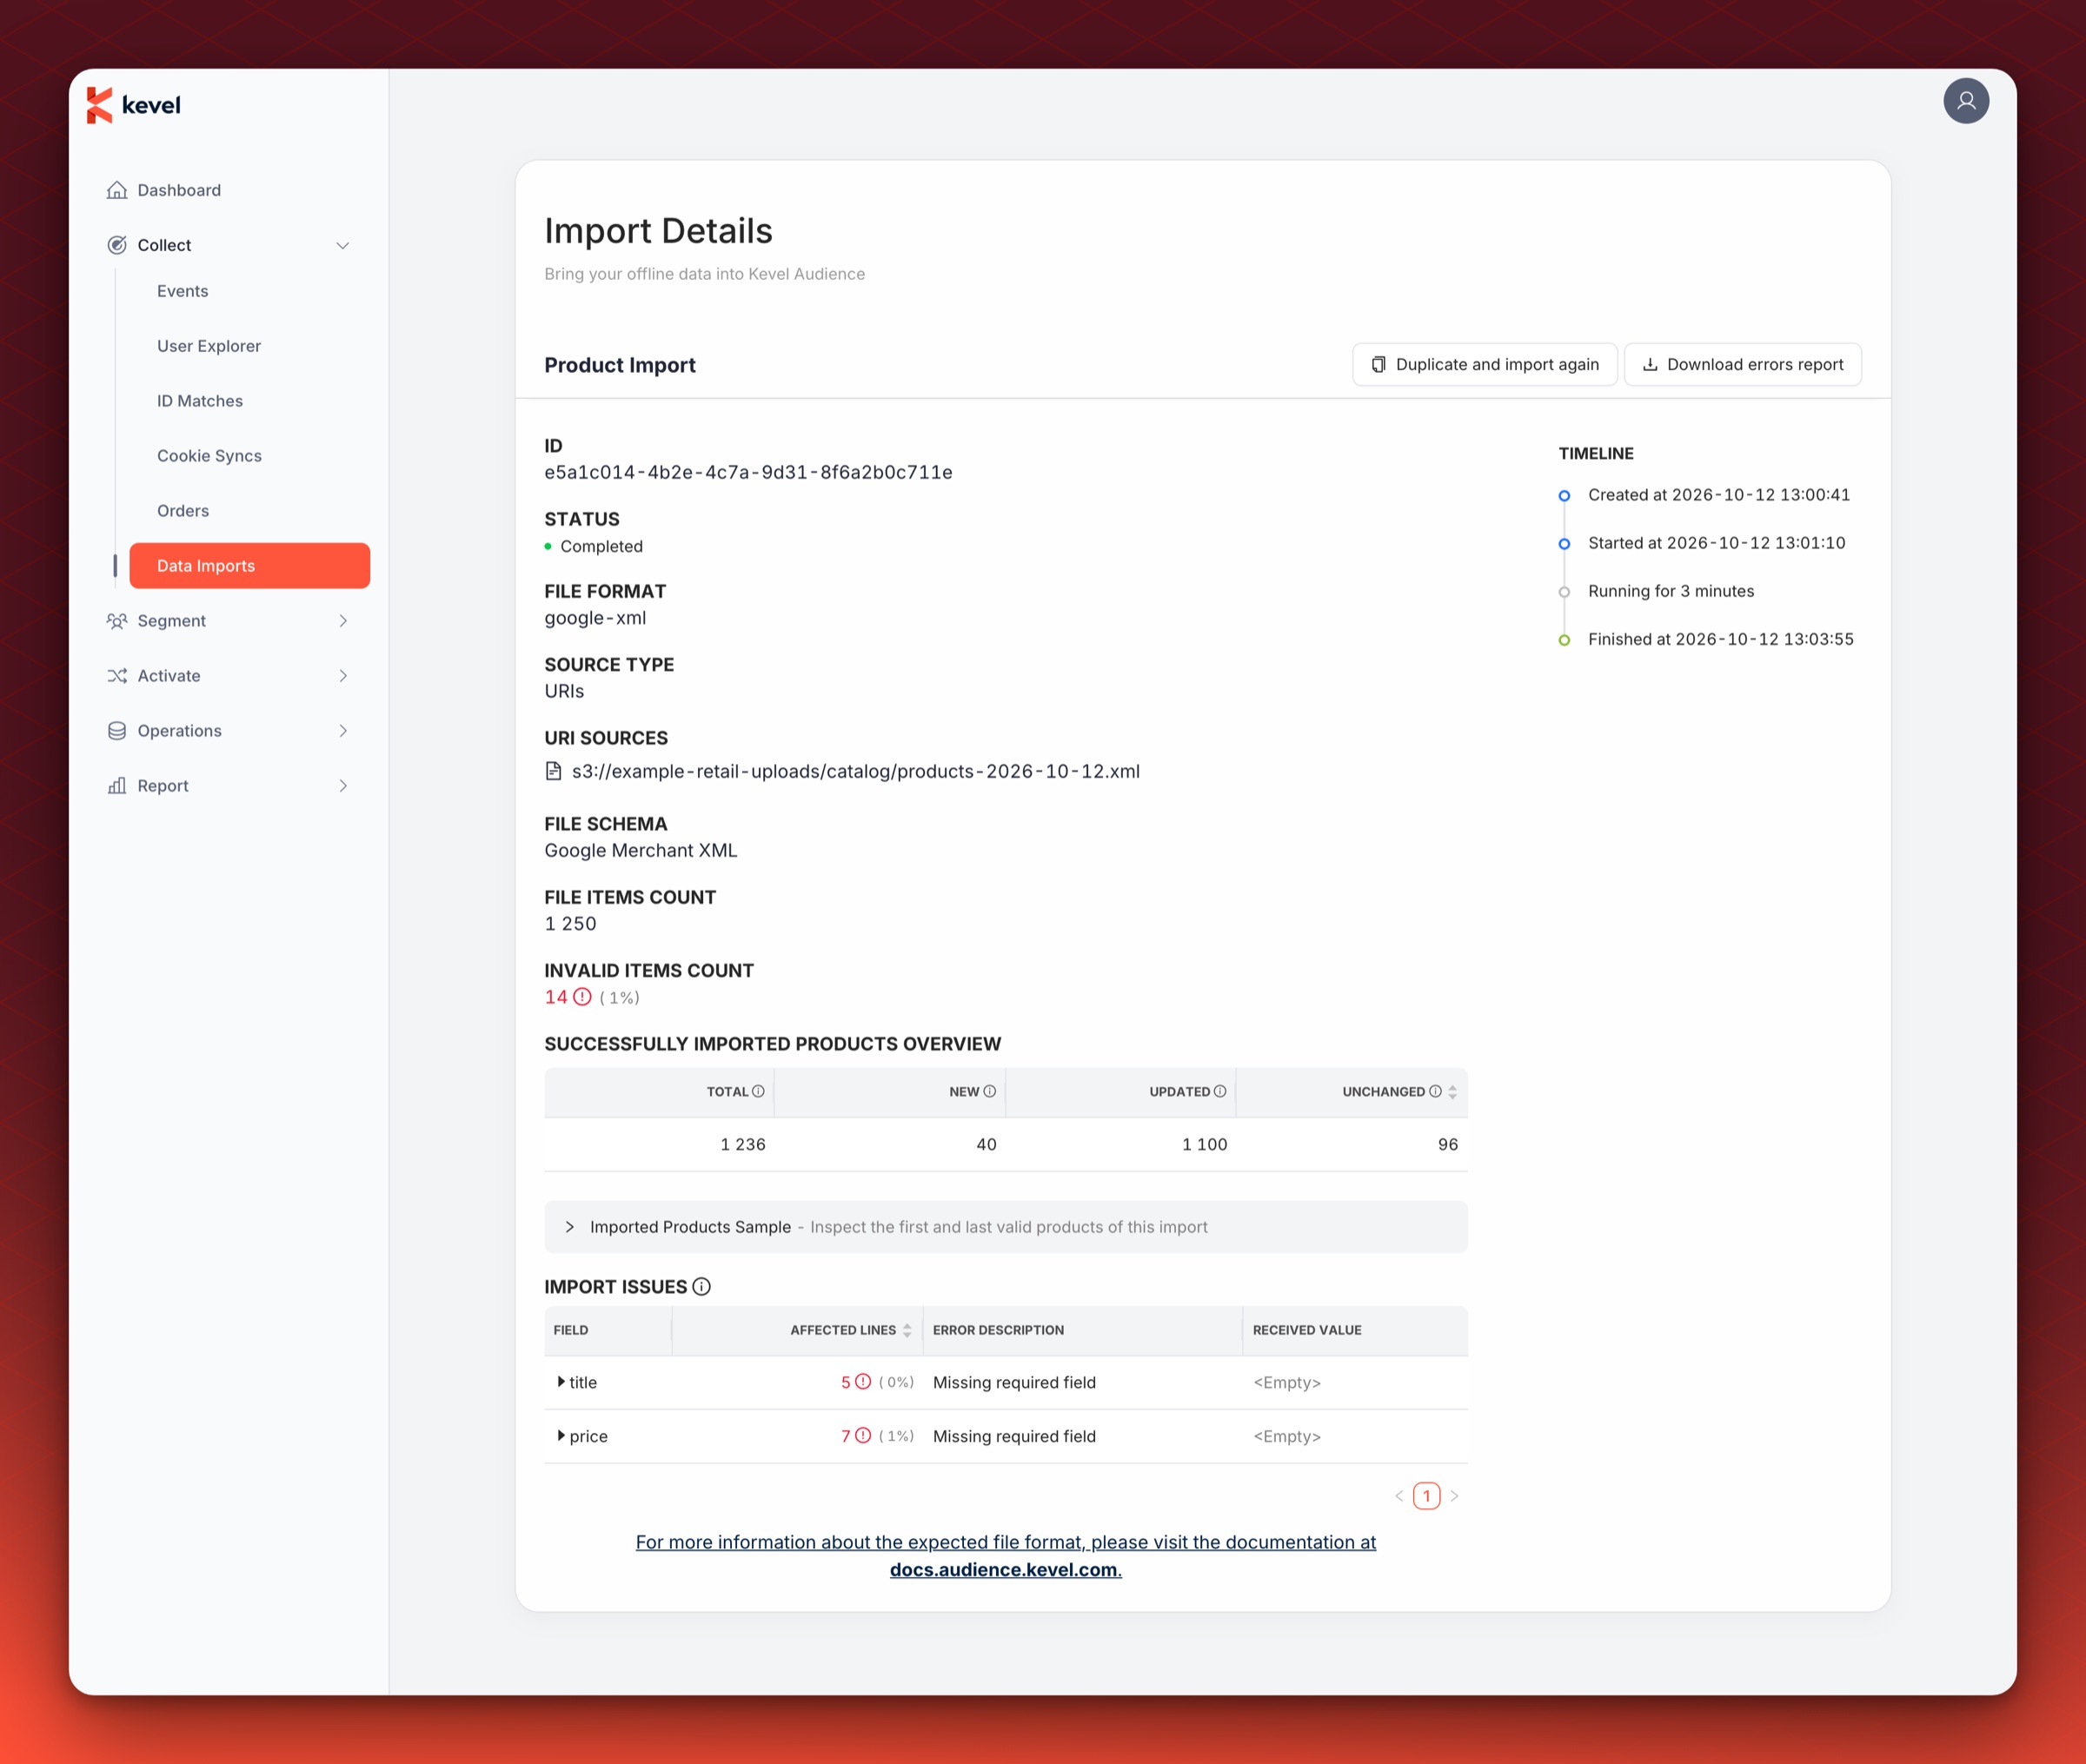The width and height of the screenshot is (2086, 1764).
Task: Click the Collect target icon
Action: coord(117,245)
